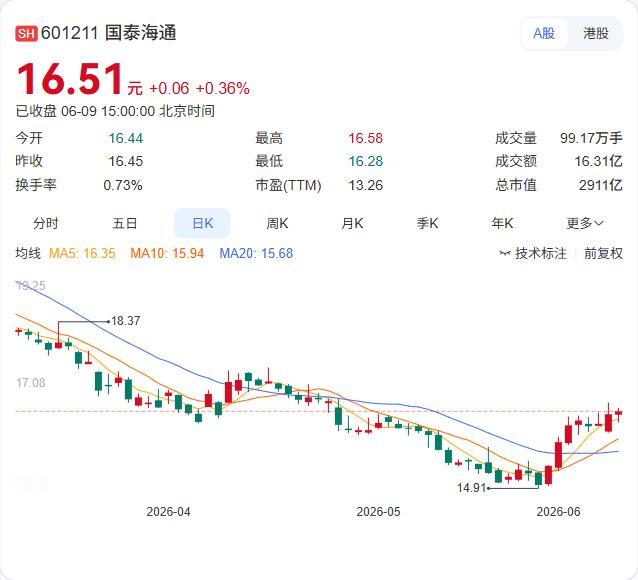Click the latest candlestick at chart's right edge
The width and height of the screenshot is (638, 580).
click(618, 414)
